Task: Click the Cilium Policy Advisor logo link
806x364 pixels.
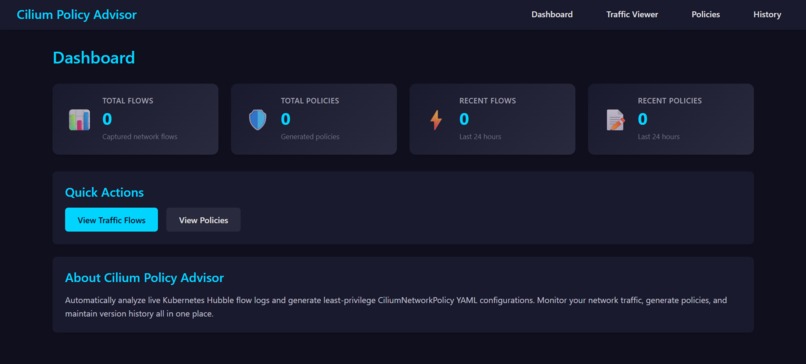Action: point(77,14)
